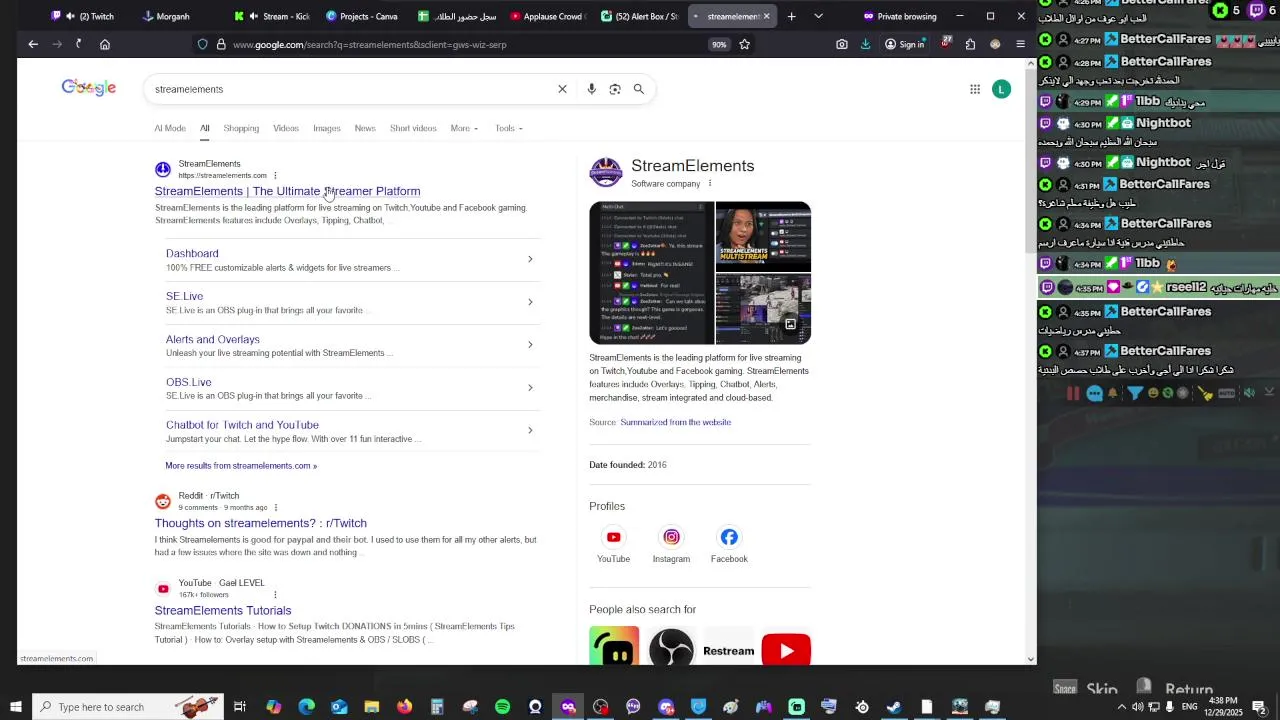Click the bell icon in chat overlay toolbar
Screen dimensions: 1280x720
[x=1112, y=393]
